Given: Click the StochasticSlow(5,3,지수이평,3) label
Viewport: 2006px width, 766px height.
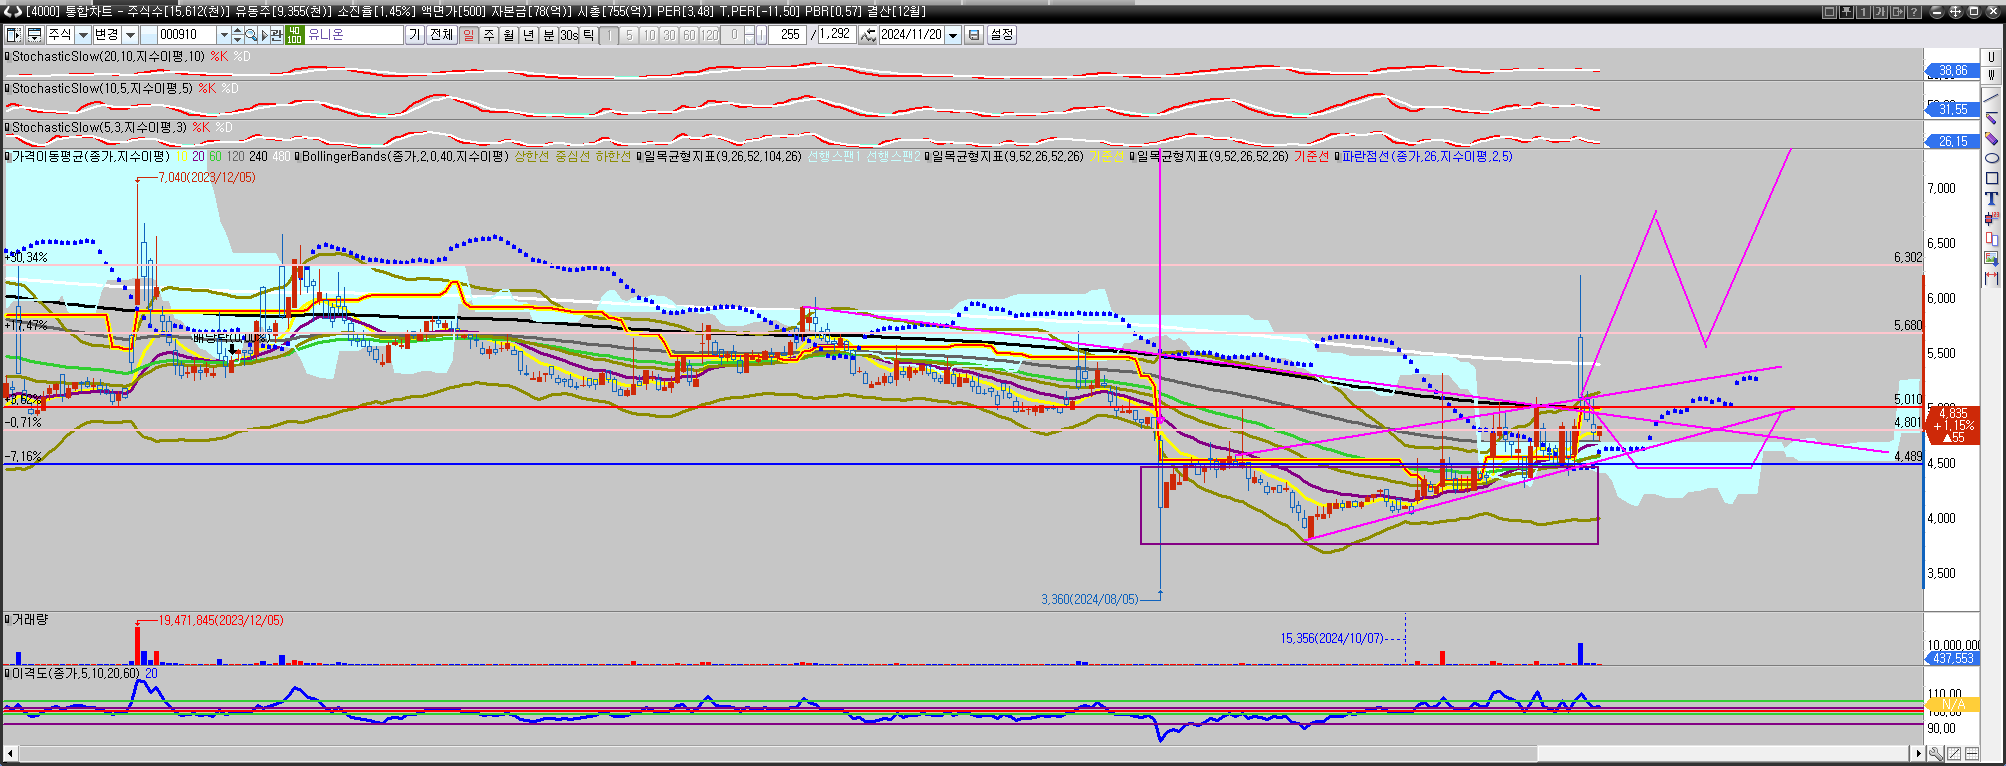Looking at the screenshot, I should (99, 127).
